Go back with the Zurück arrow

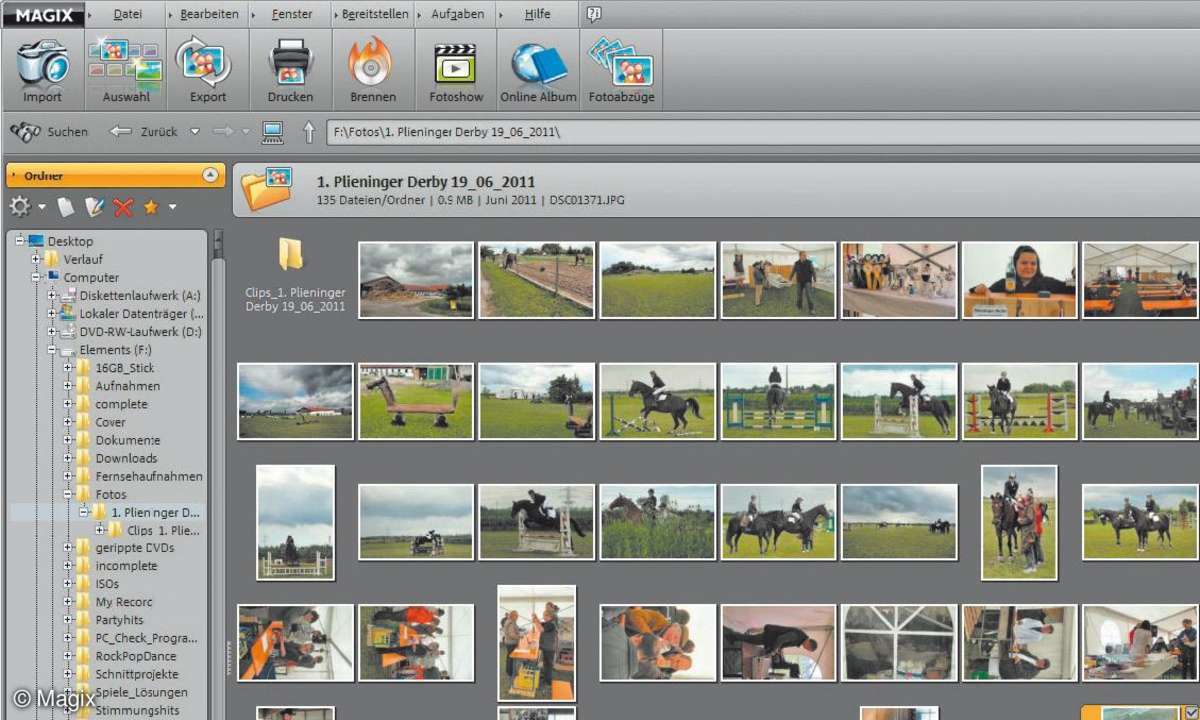(143, 131)
